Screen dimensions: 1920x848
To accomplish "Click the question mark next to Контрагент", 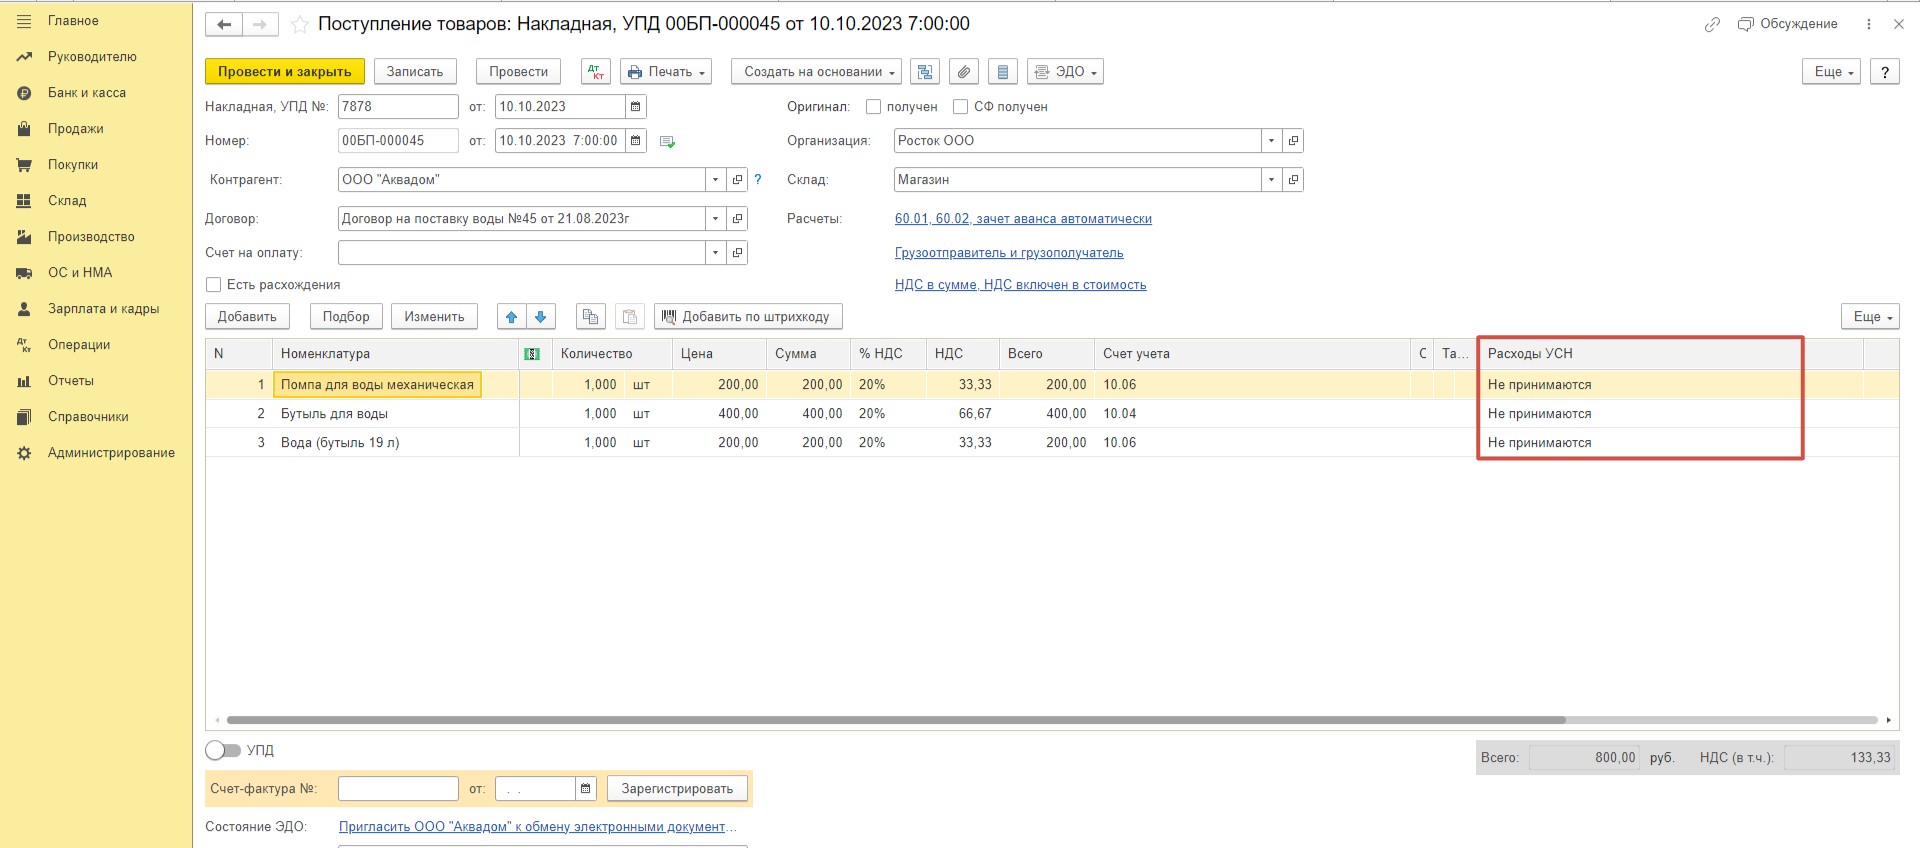I will (x=758, y=180).
